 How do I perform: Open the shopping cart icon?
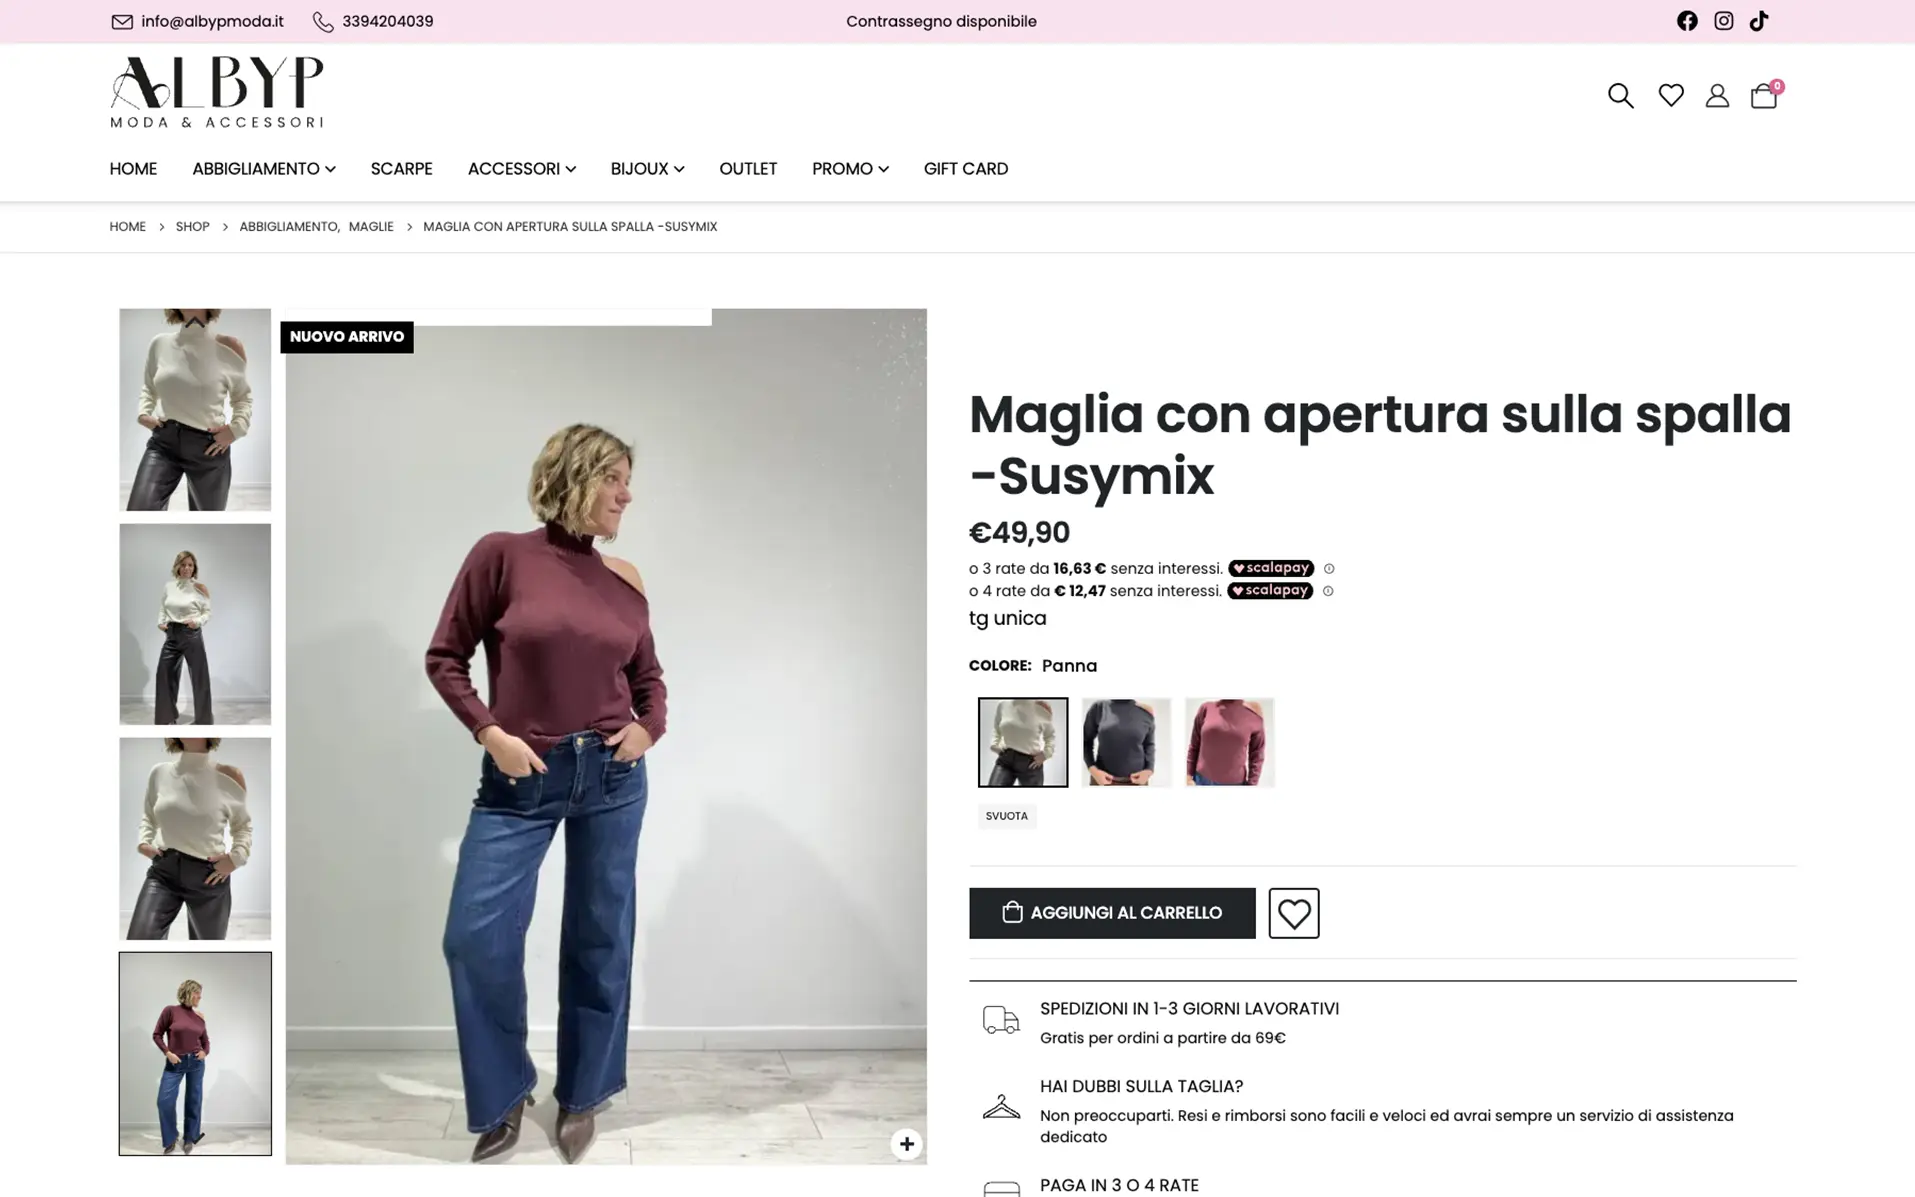tap(1765, 94)
